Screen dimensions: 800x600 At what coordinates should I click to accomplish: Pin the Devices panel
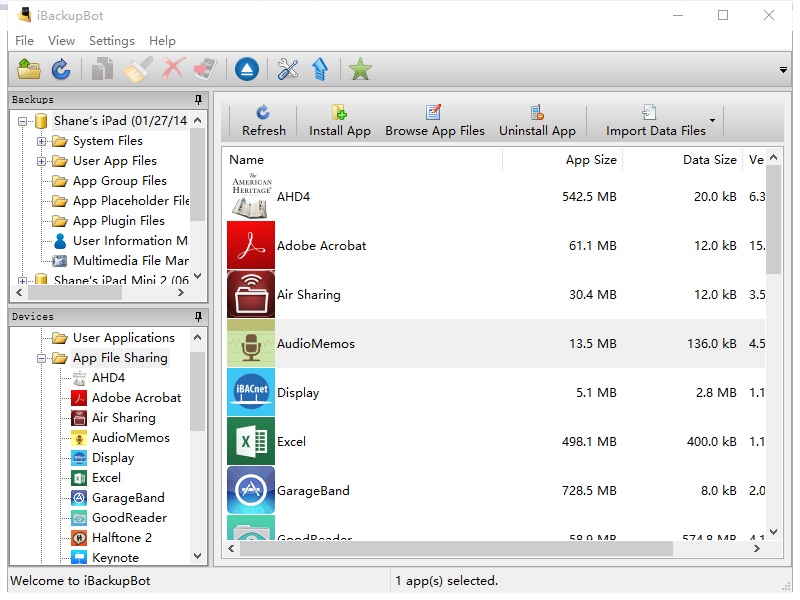[x=198, y=317]
